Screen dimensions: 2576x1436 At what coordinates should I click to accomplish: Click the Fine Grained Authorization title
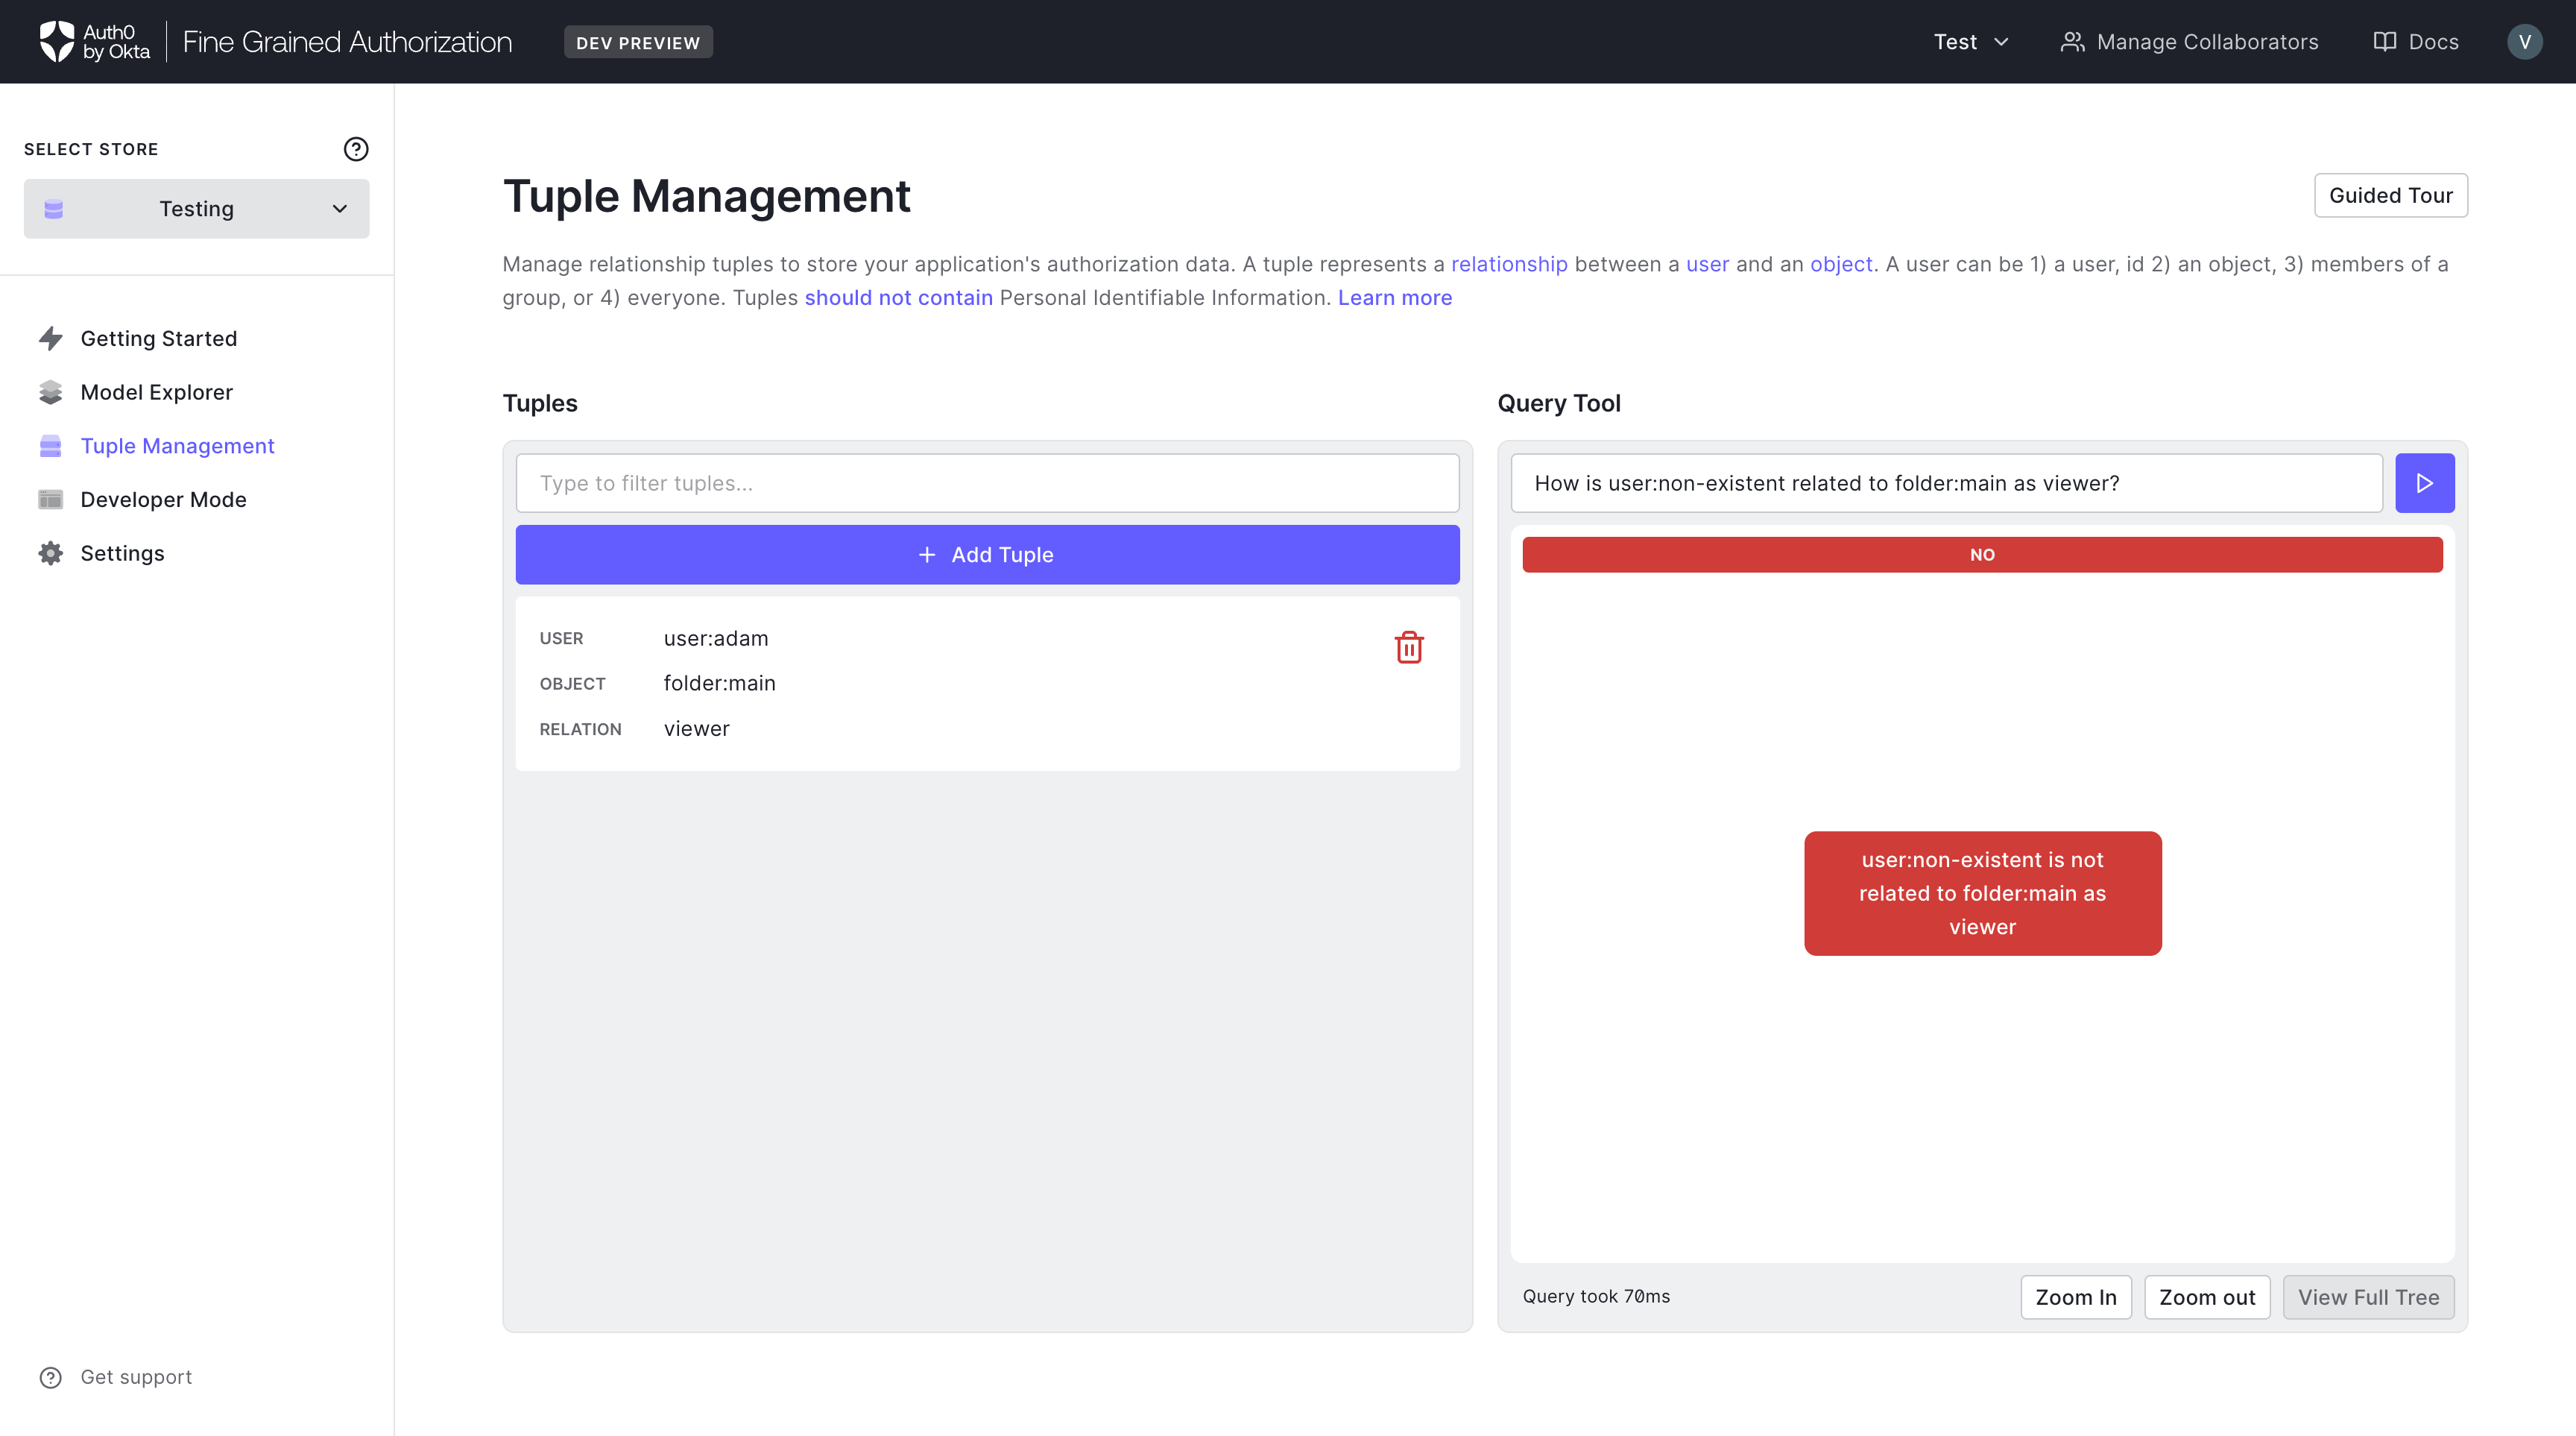point(347,42)
